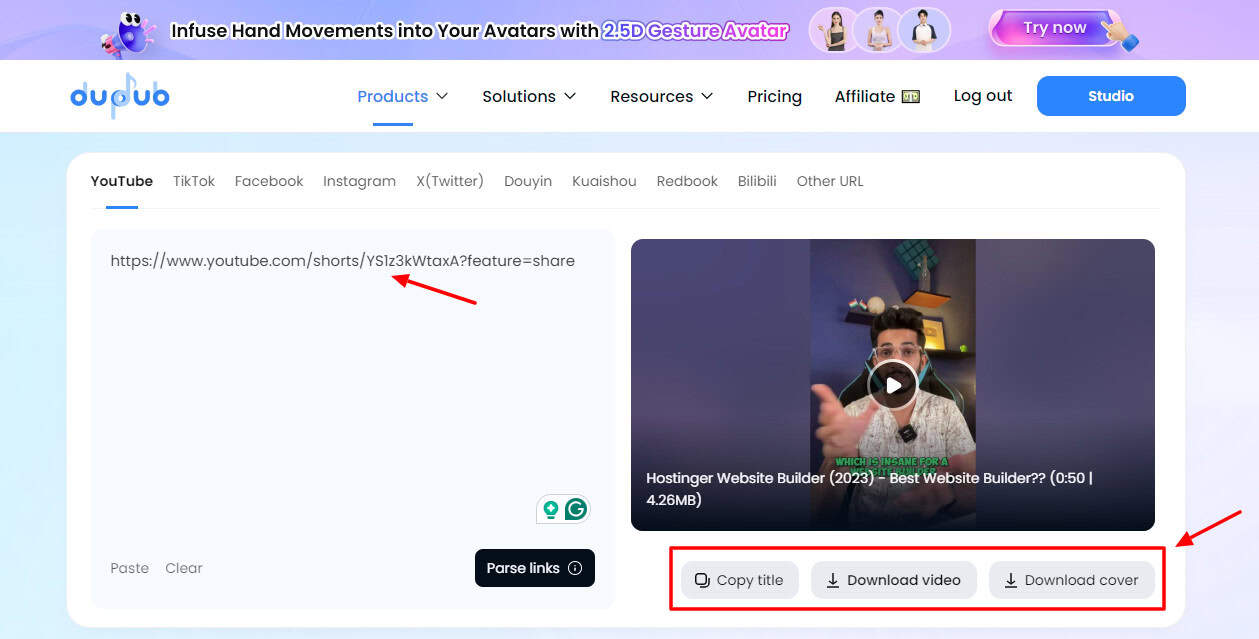The width and height of the screenshot is (1259, 639).
Task: Expand the Resources menu
Action: pos(661,96)
